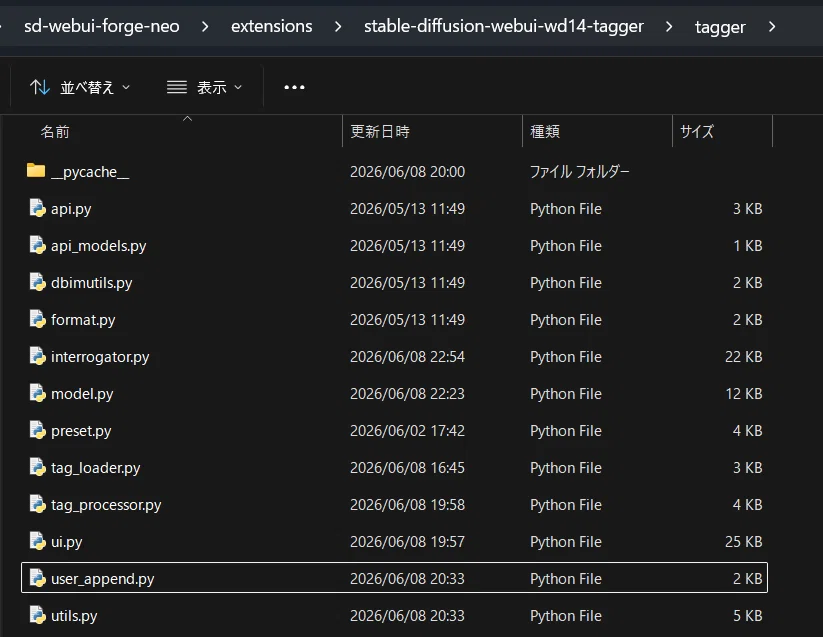Click the date 2026/06/02 17:42
The width and height of the screenshot is (823, 637).
pos(407,431)
